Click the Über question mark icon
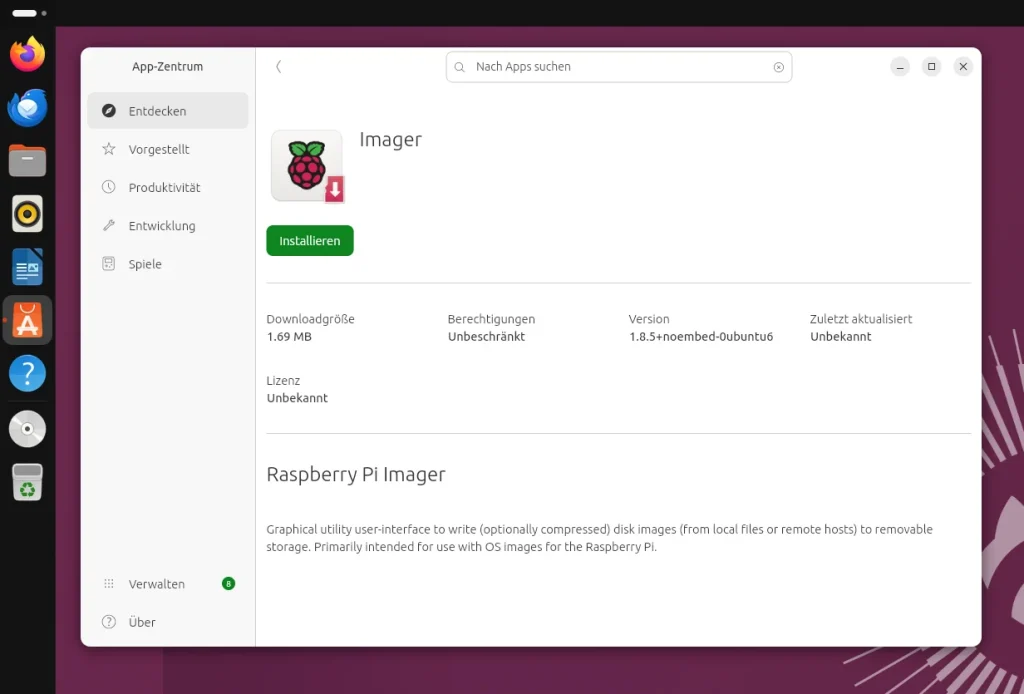The width and height of the screenshot is (1024, 694). click(109, 622)
